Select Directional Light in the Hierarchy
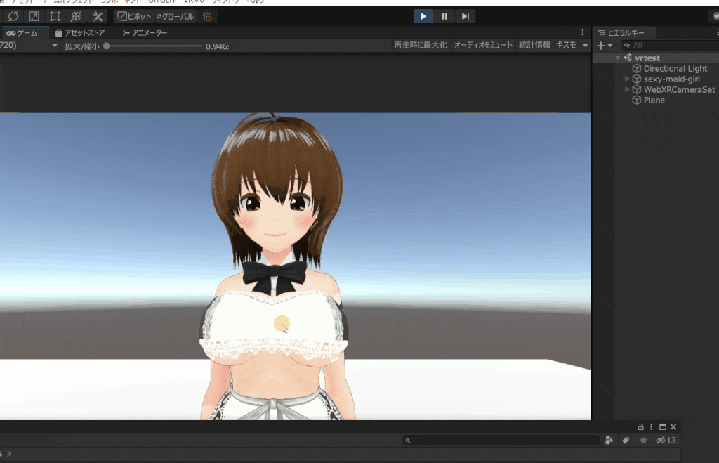 point(675,69)
